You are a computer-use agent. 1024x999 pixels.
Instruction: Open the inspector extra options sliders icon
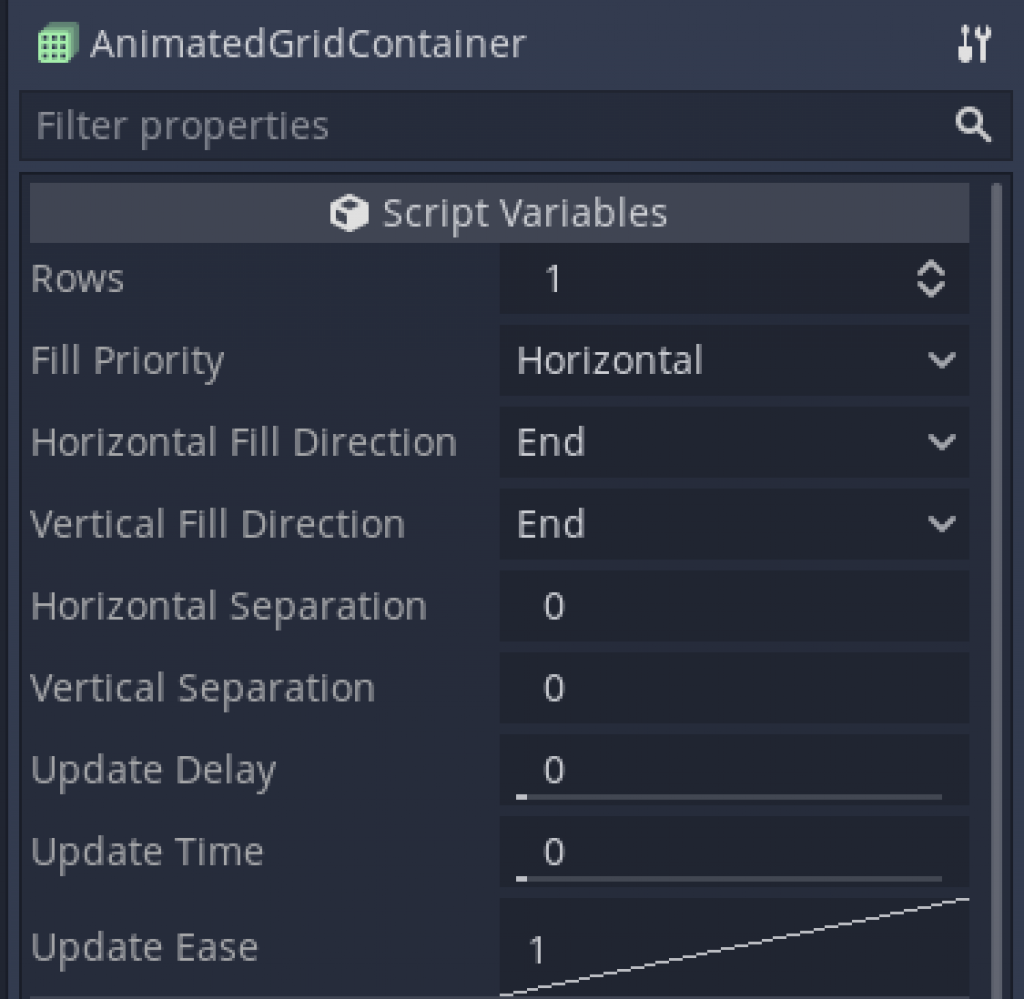tap(974, 44)
